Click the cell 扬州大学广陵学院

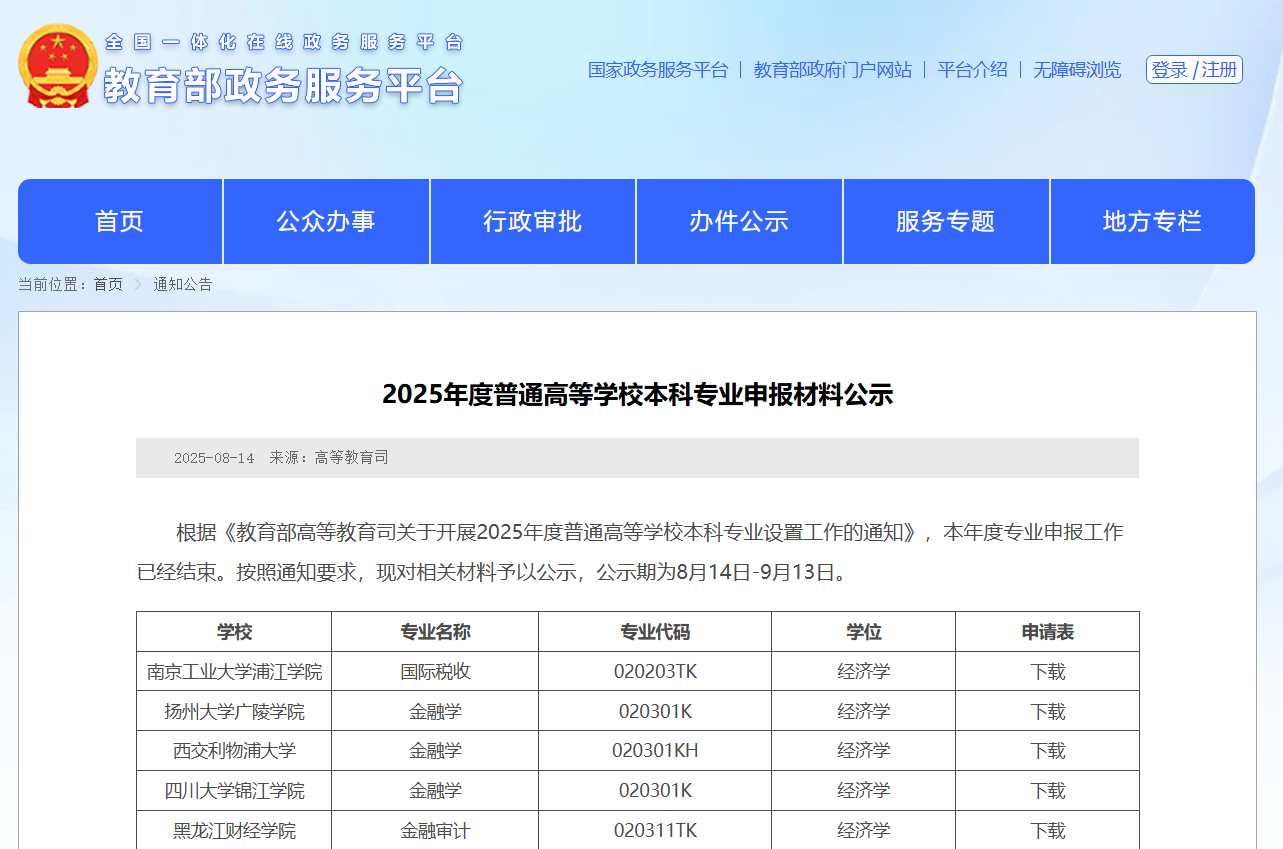234,712
